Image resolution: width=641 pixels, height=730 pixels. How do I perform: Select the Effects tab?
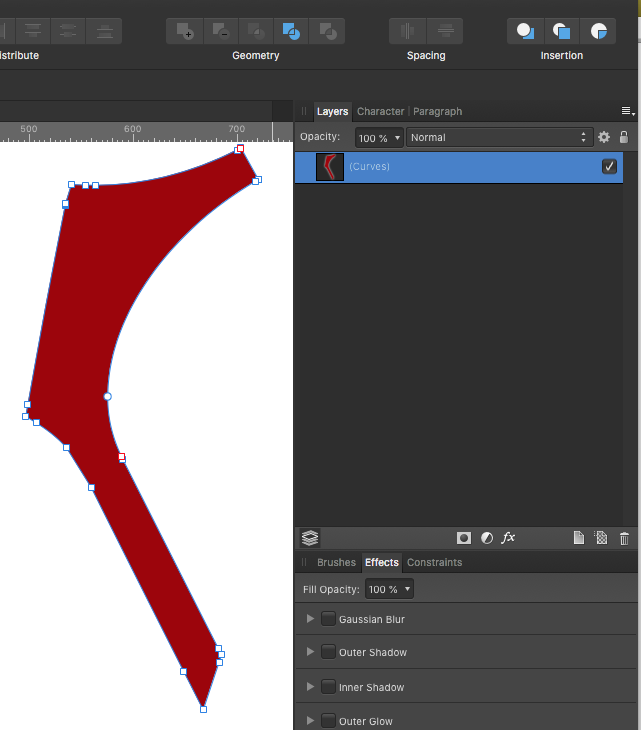pyautogui.click(x=382, y=562)
